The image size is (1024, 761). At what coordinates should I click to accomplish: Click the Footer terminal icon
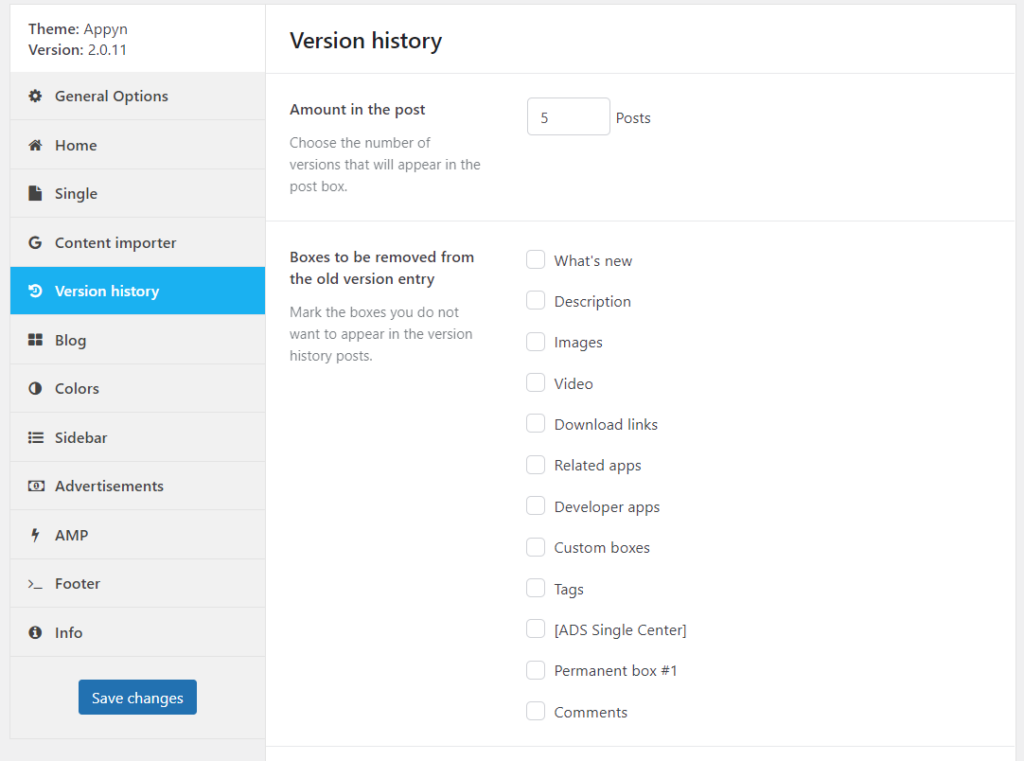pos(35,583)
